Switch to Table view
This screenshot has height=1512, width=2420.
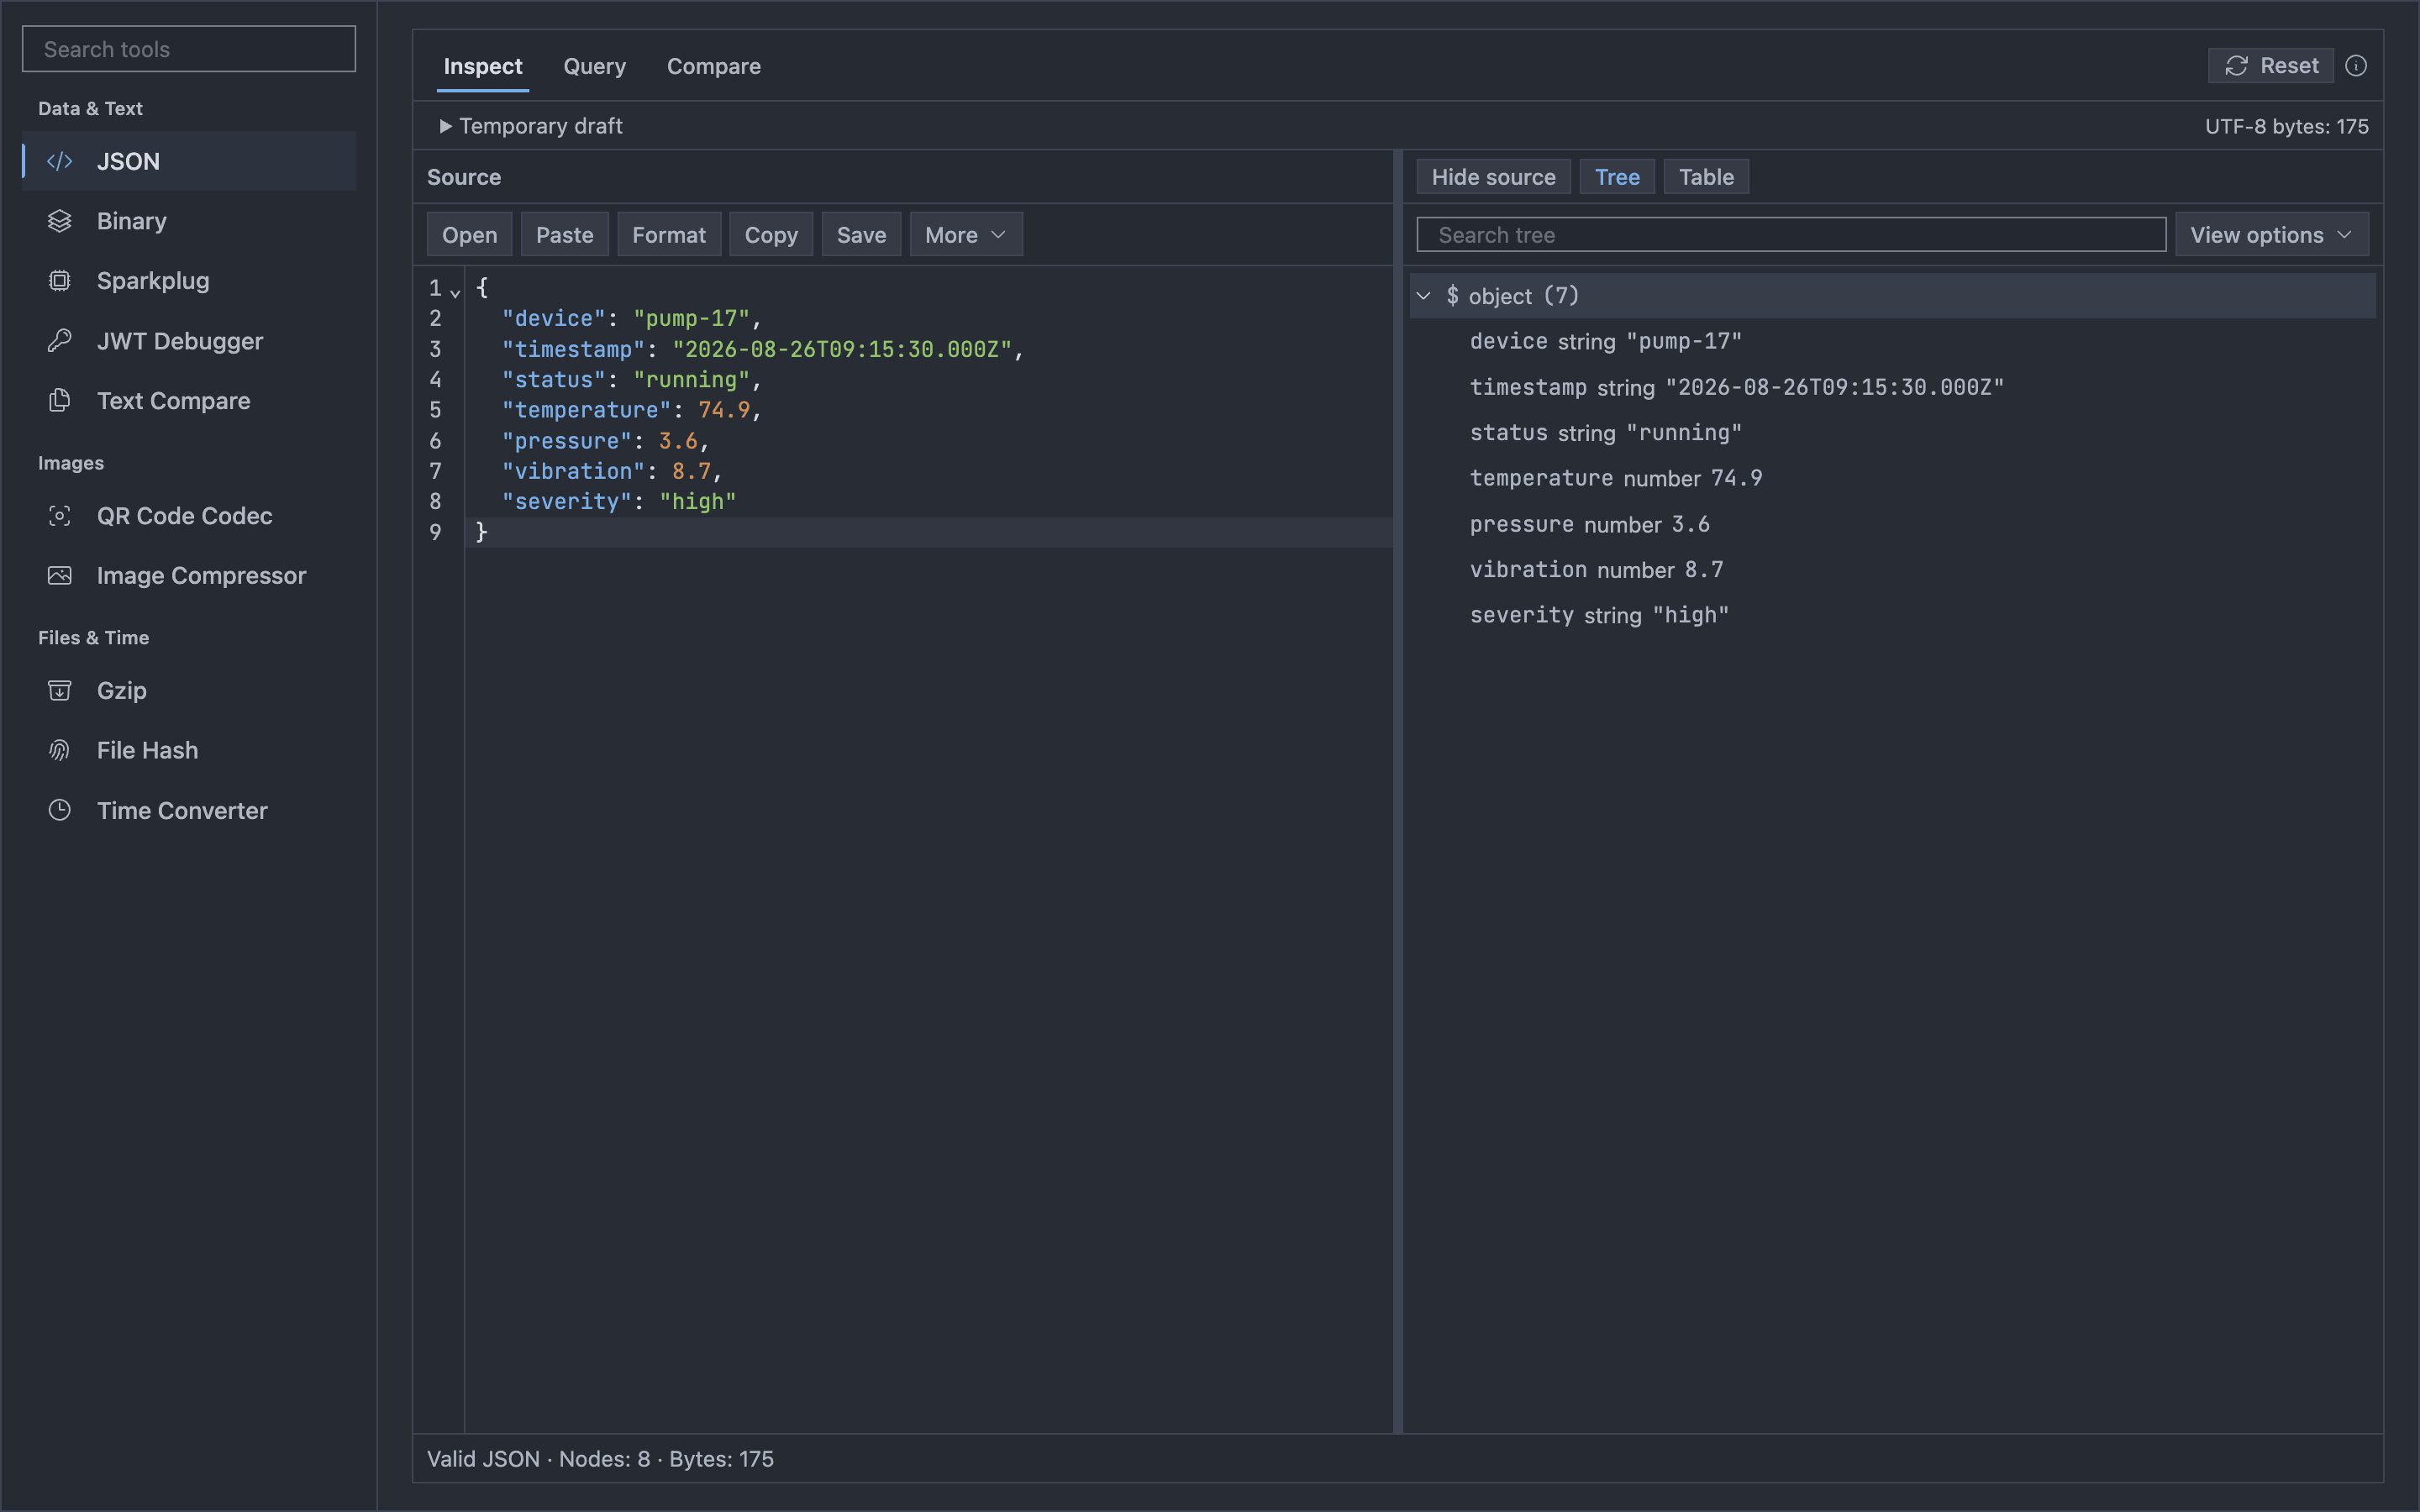point(1706,177)
